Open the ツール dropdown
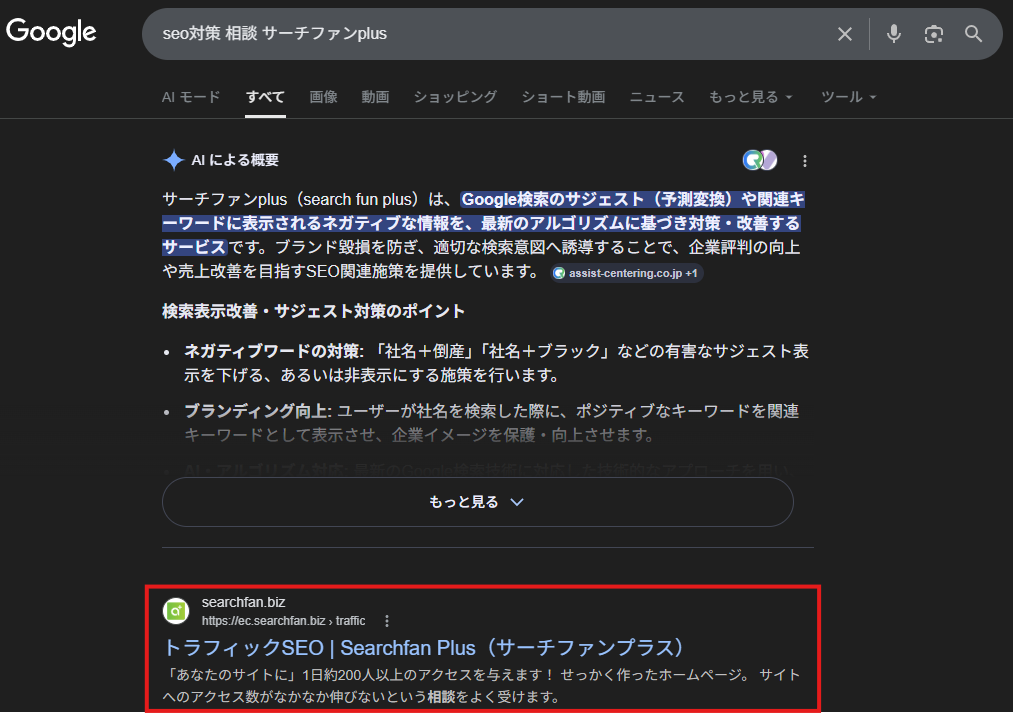The height and width of the screenshot is (714, 1013). (848, 97)
